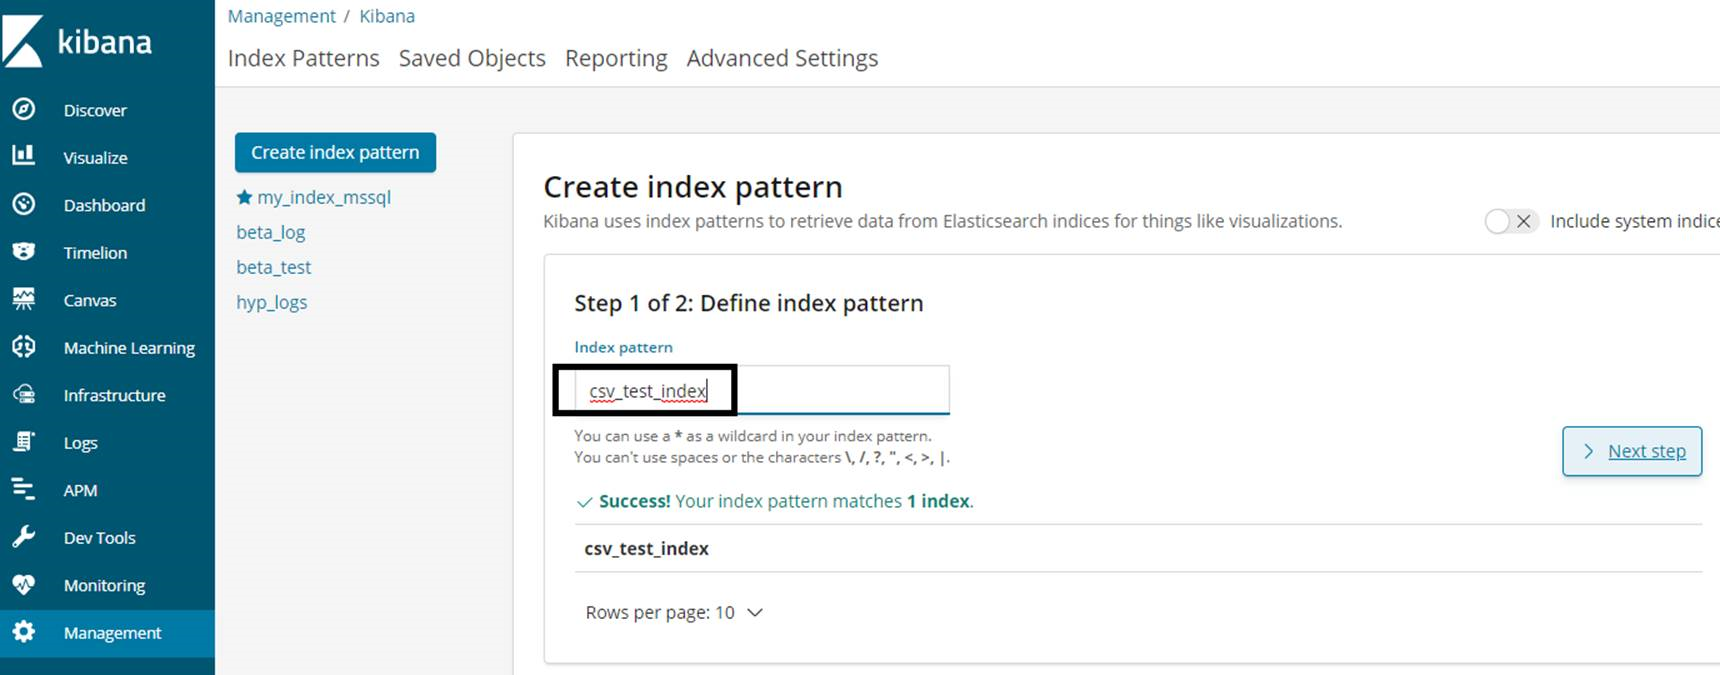Open Infrastructure via its cloud icon
Screen dimensions: 1720x675
click(x=24, y=394)
